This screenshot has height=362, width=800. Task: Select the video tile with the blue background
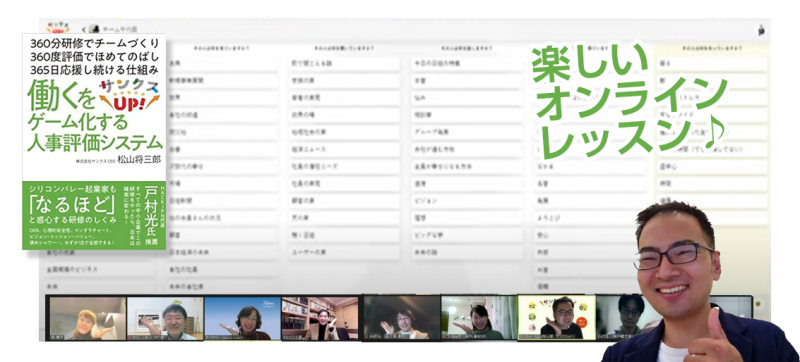coord(242,318)
